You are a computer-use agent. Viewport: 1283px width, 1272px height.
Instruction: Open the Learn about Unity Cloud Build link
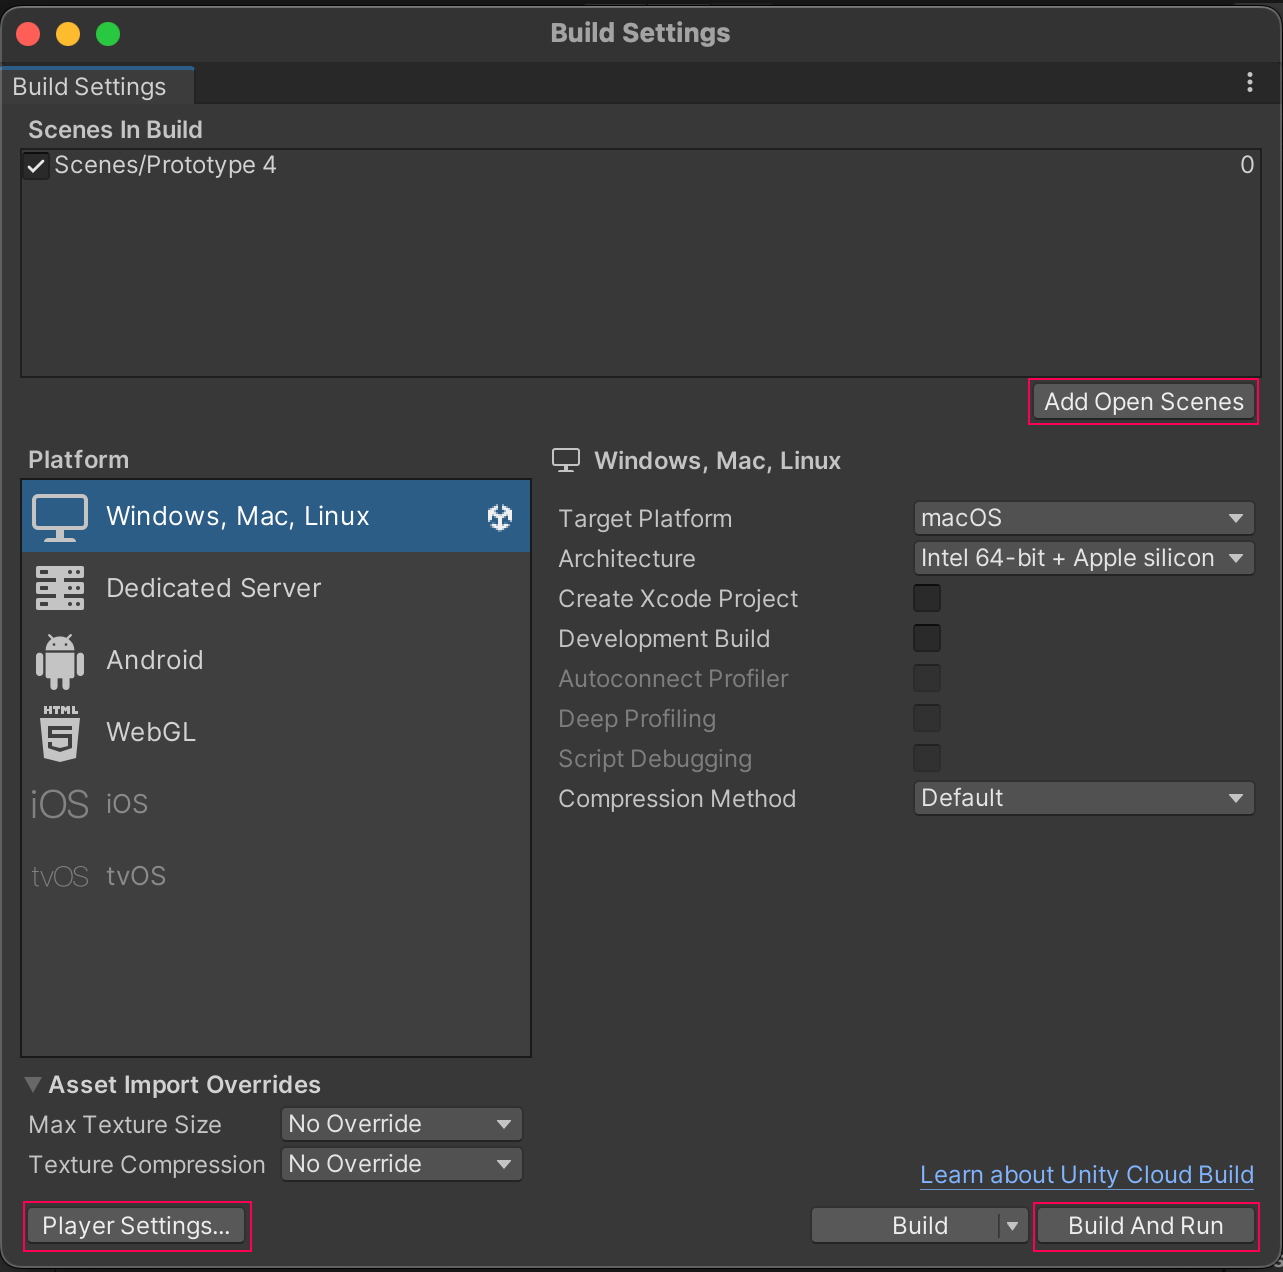[x=1086, y=1175]
